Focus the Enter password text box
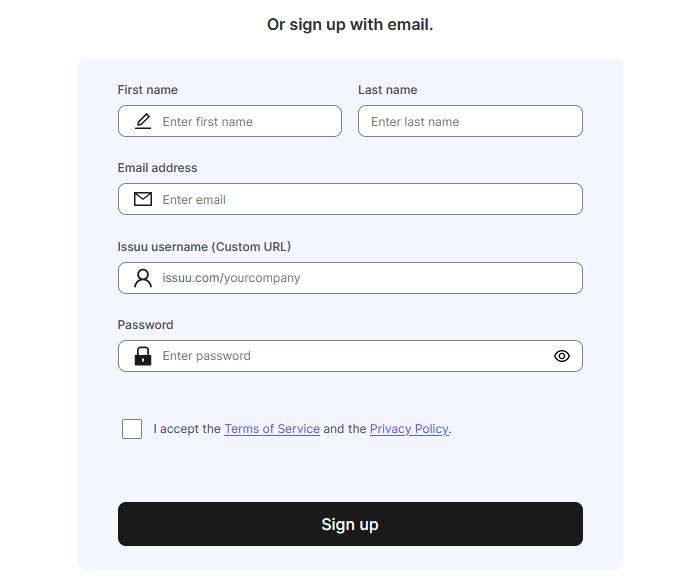Viewport: 683px width, 586px height. pos(350,356)
